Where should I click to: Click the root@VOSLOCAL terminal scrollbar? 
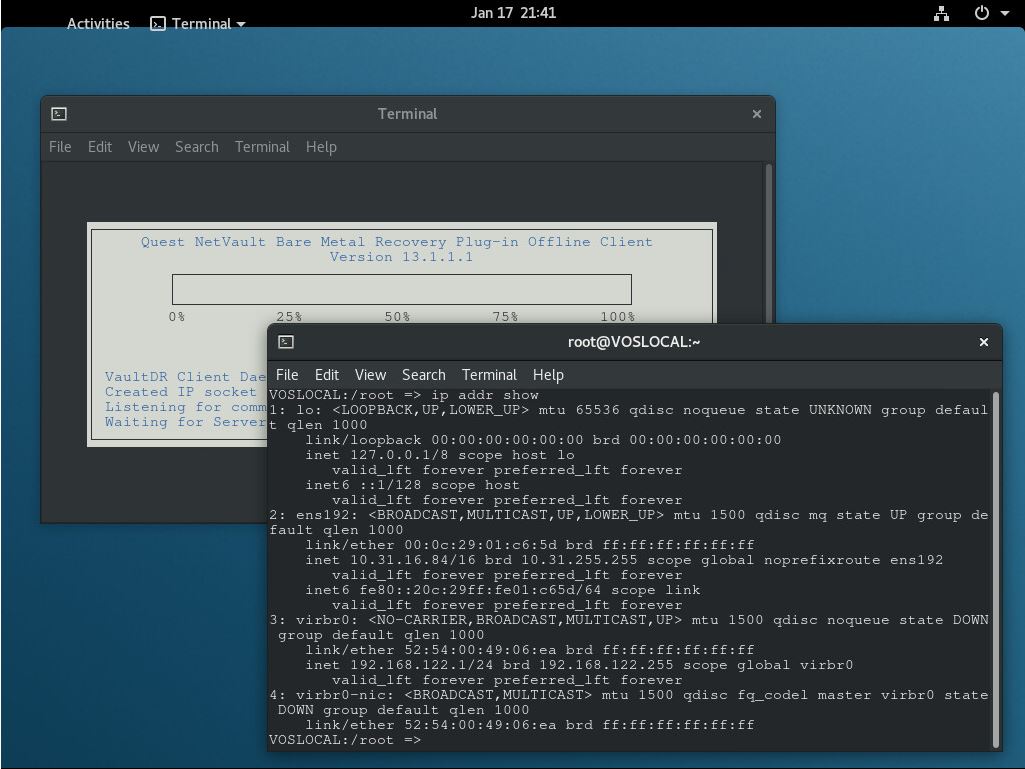point(996,569)
